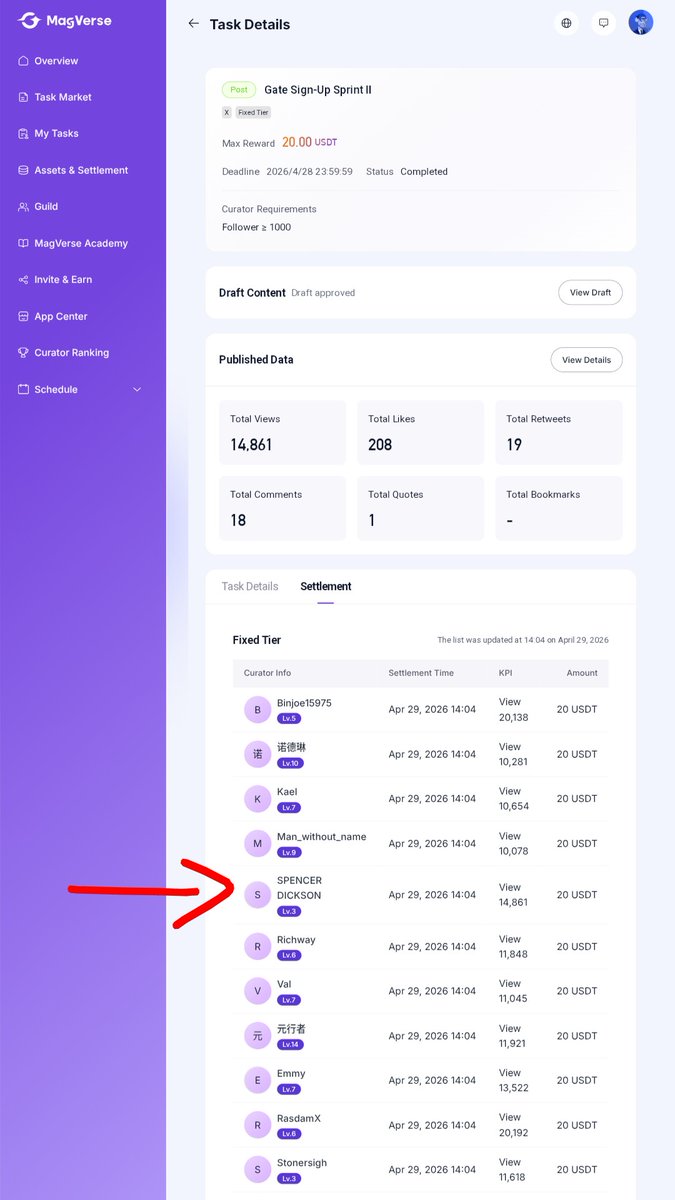Viewport: 675px width, 1200px height.
Task: Click RasdamX's avatar circle
Action: [x=258, y=1125]
